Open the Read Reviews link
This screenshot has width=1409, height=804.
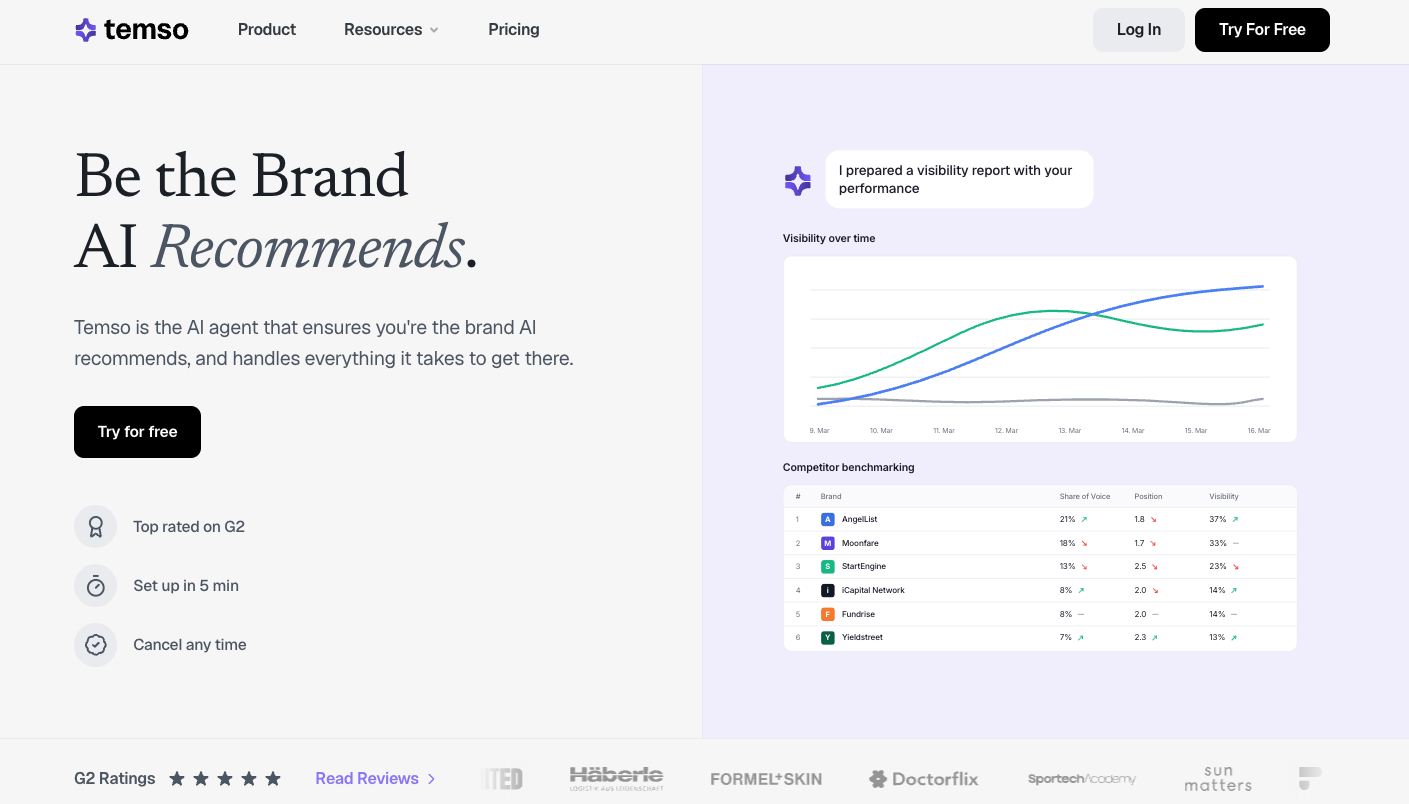pyautogui.click(x=367, y=779)
